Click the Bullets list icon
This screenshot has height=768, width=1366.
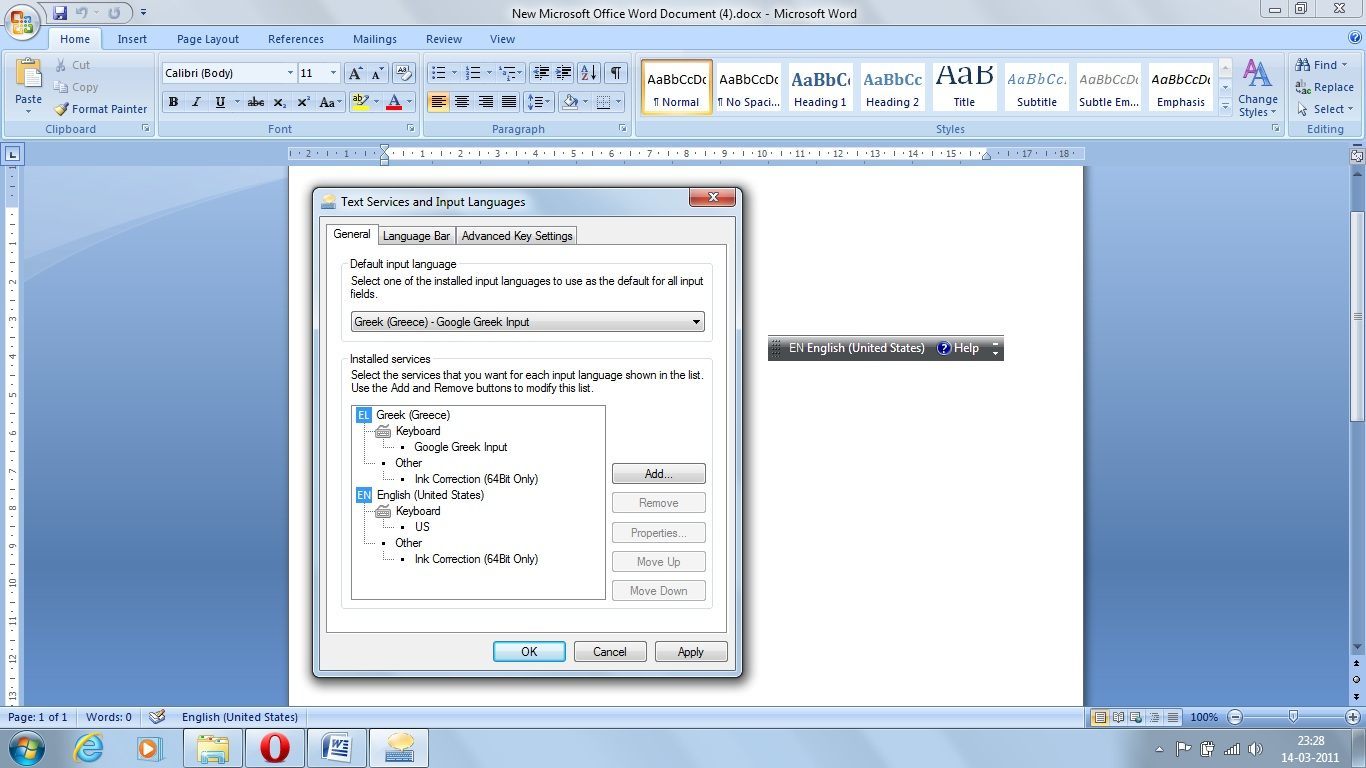(x=437, y=73)
